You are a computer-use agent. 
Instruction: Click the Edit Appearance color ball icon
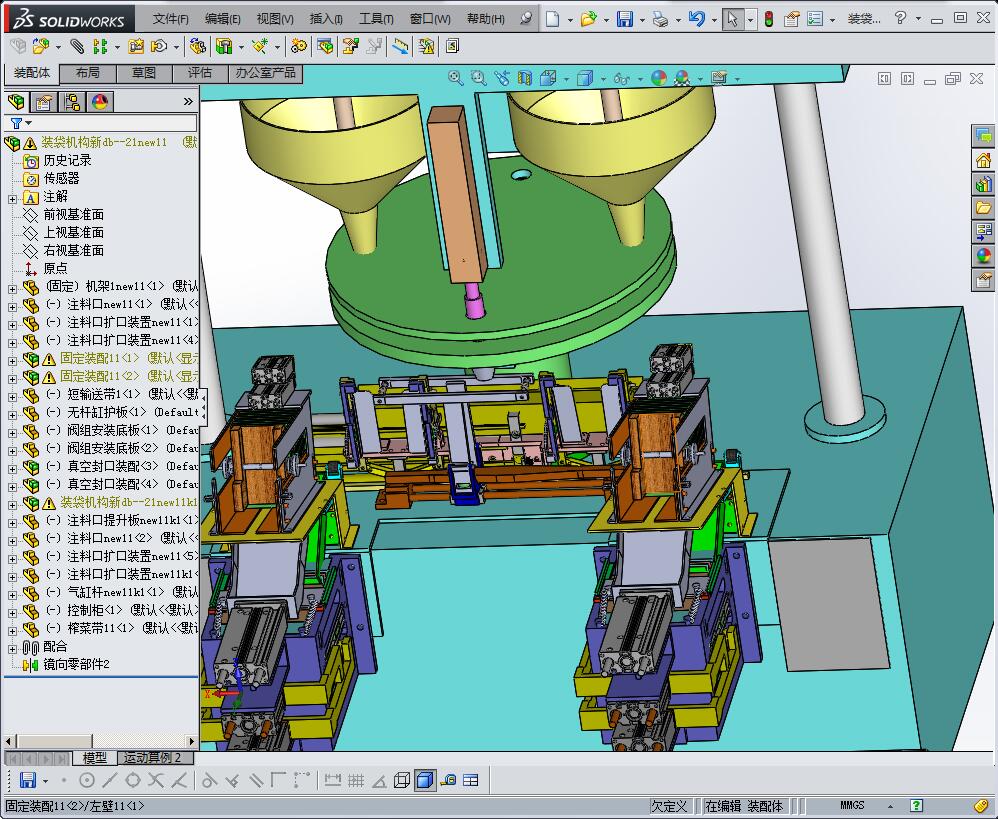coord(659,78)
